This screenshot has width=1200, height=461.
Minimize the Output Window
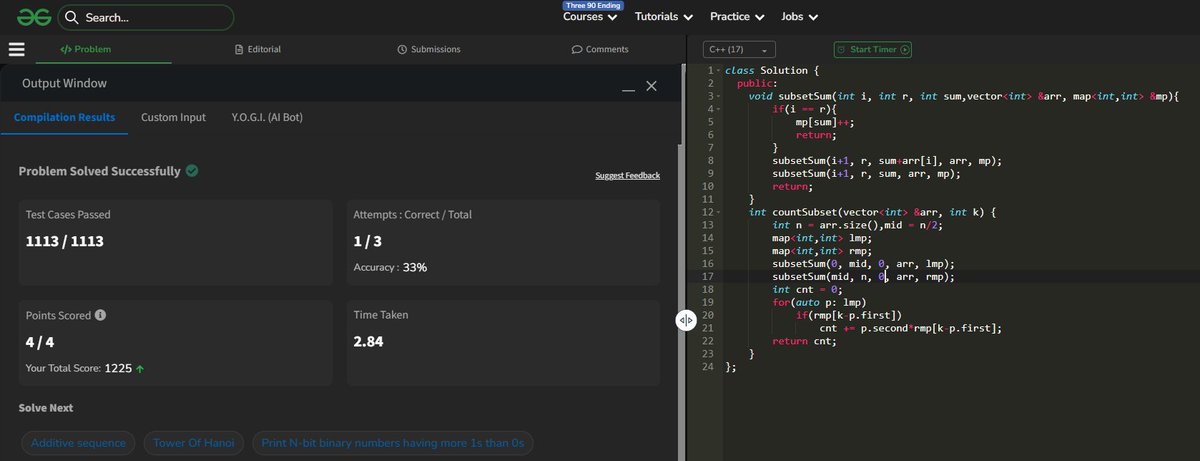click(629, 89)
